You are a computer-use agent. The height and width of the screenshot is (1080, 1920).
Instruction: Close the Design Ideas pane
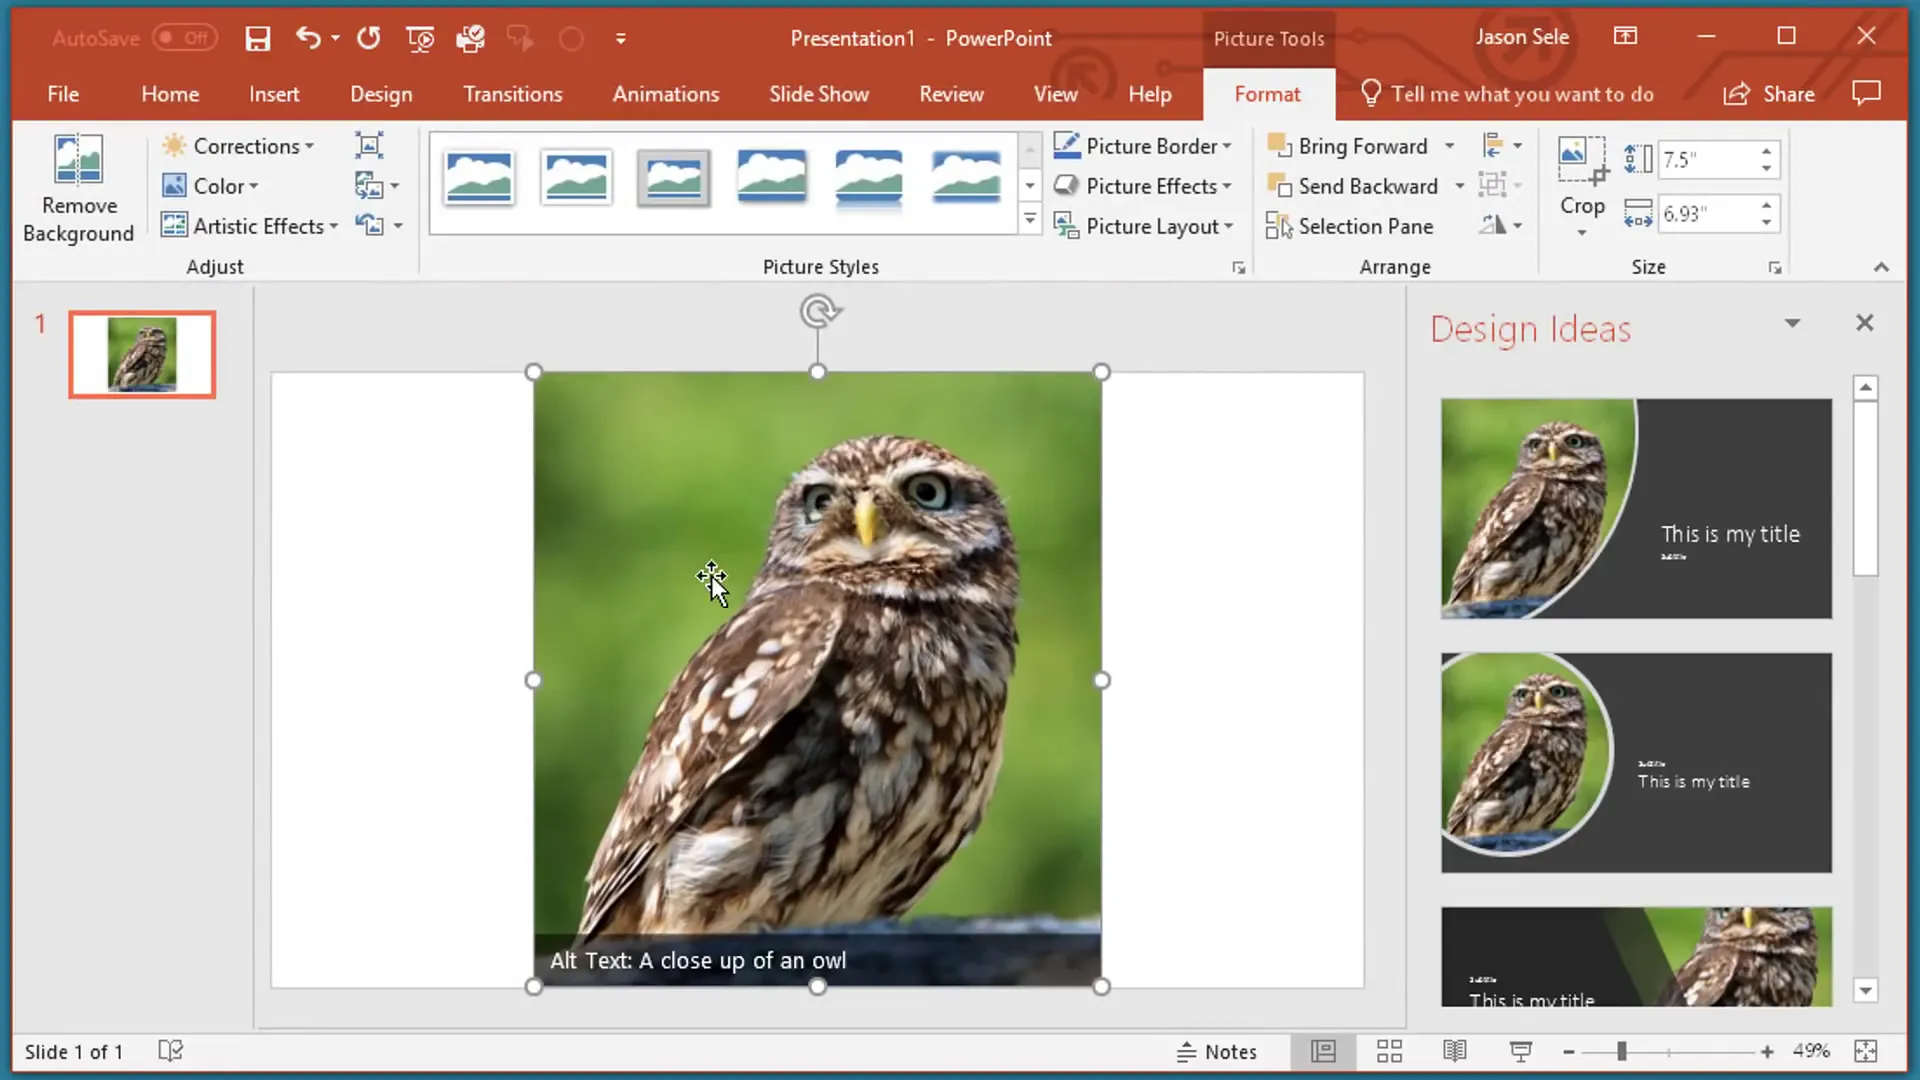pos(1864,323)
